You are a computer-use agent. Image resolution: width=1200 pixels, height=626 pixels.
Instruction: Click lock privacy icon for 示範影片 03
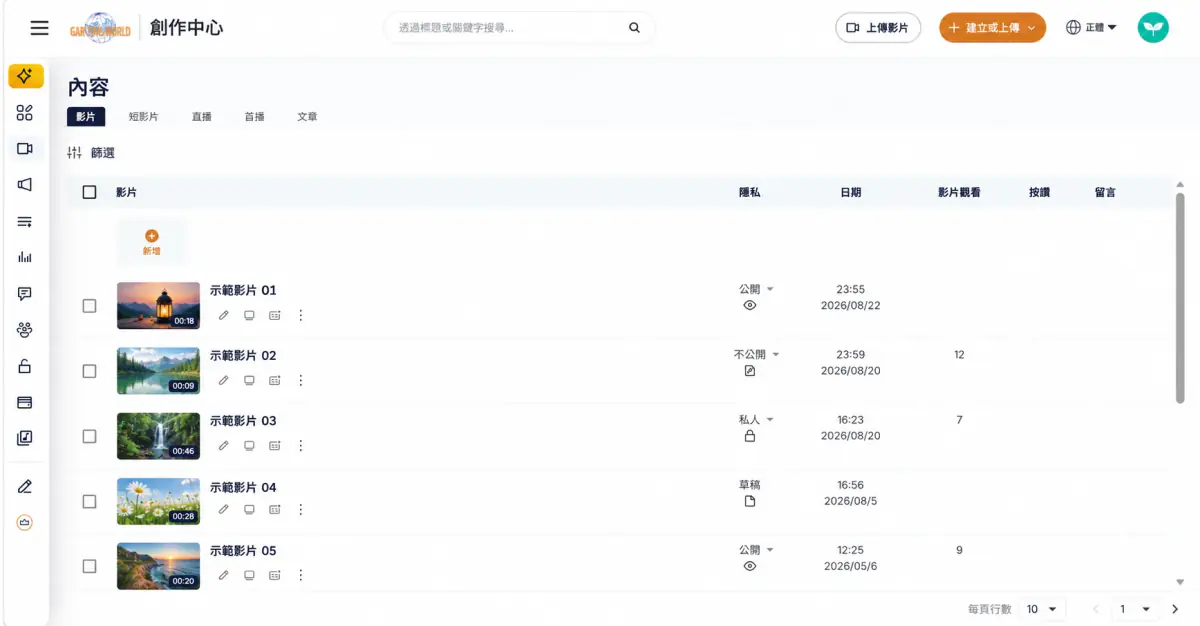pos(750,436)
